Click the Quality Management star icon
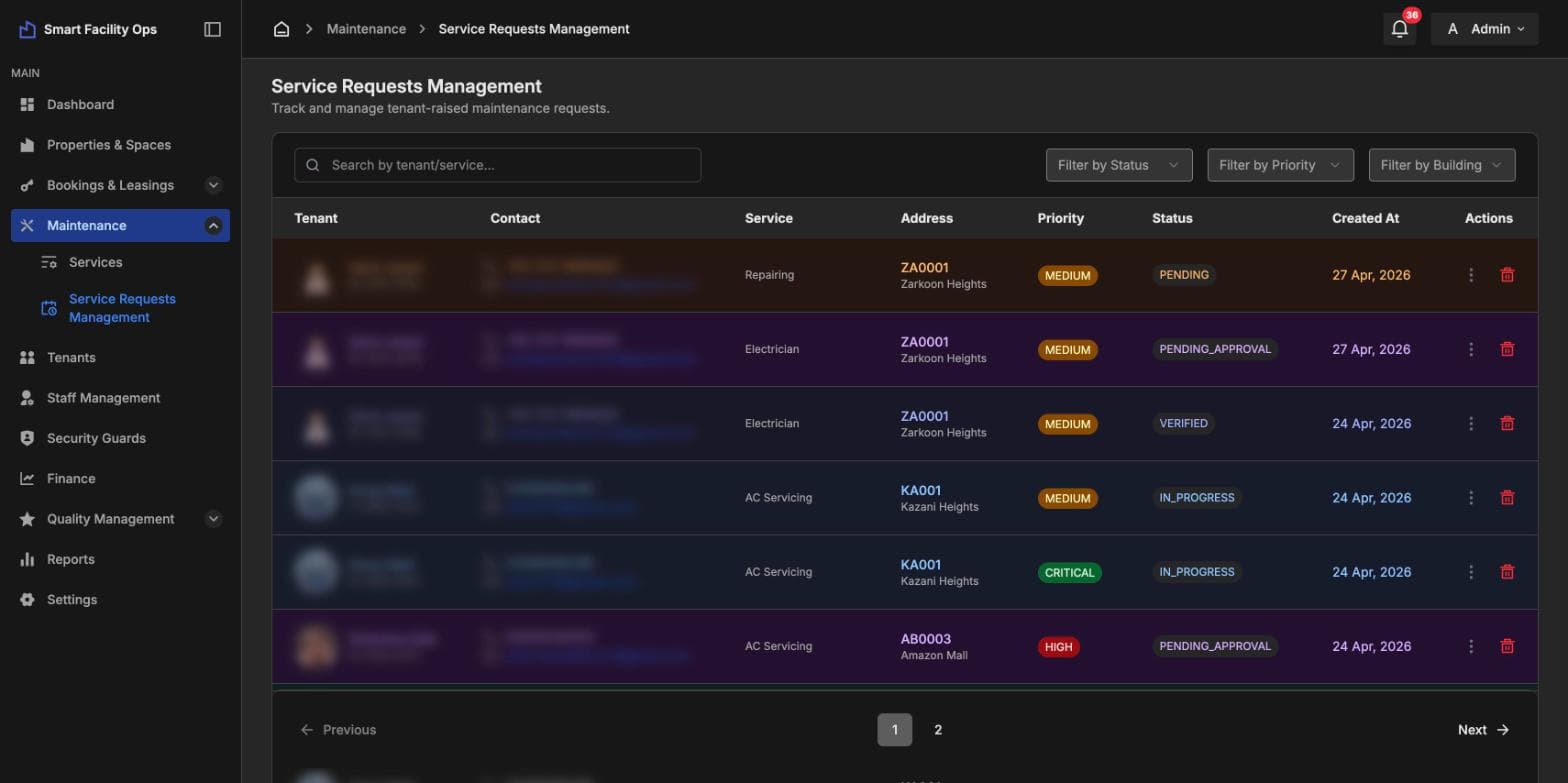 pos(27,519)
